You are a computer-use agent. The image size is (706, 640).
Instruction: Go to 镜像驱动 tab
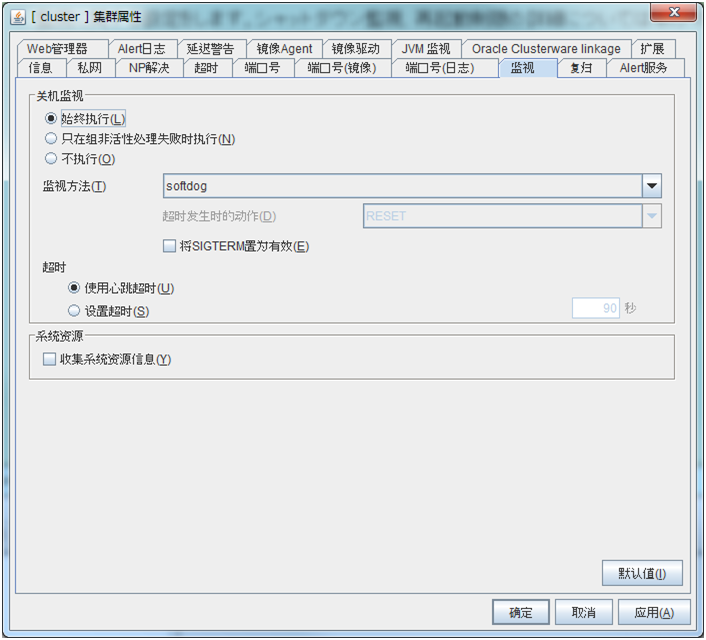pos(356,49)
